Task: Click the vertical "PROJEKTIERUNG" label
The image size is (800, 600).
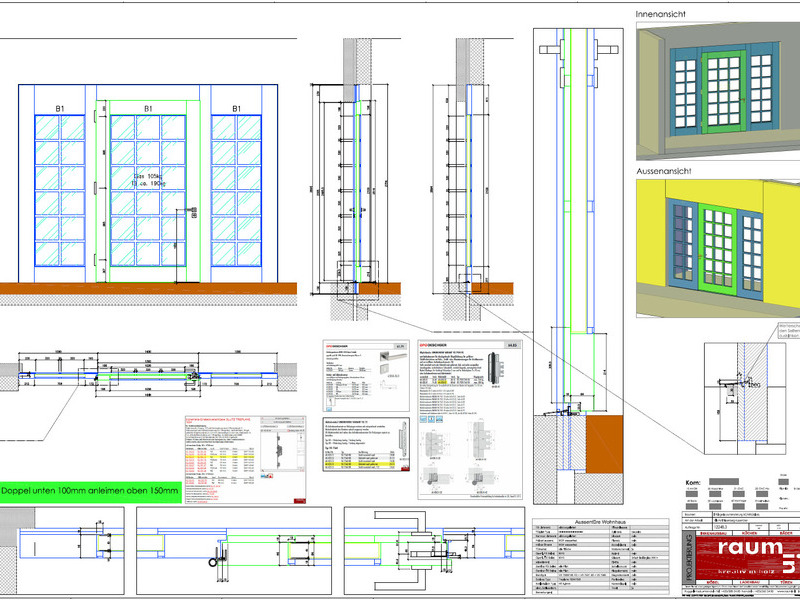Action: 688,557
